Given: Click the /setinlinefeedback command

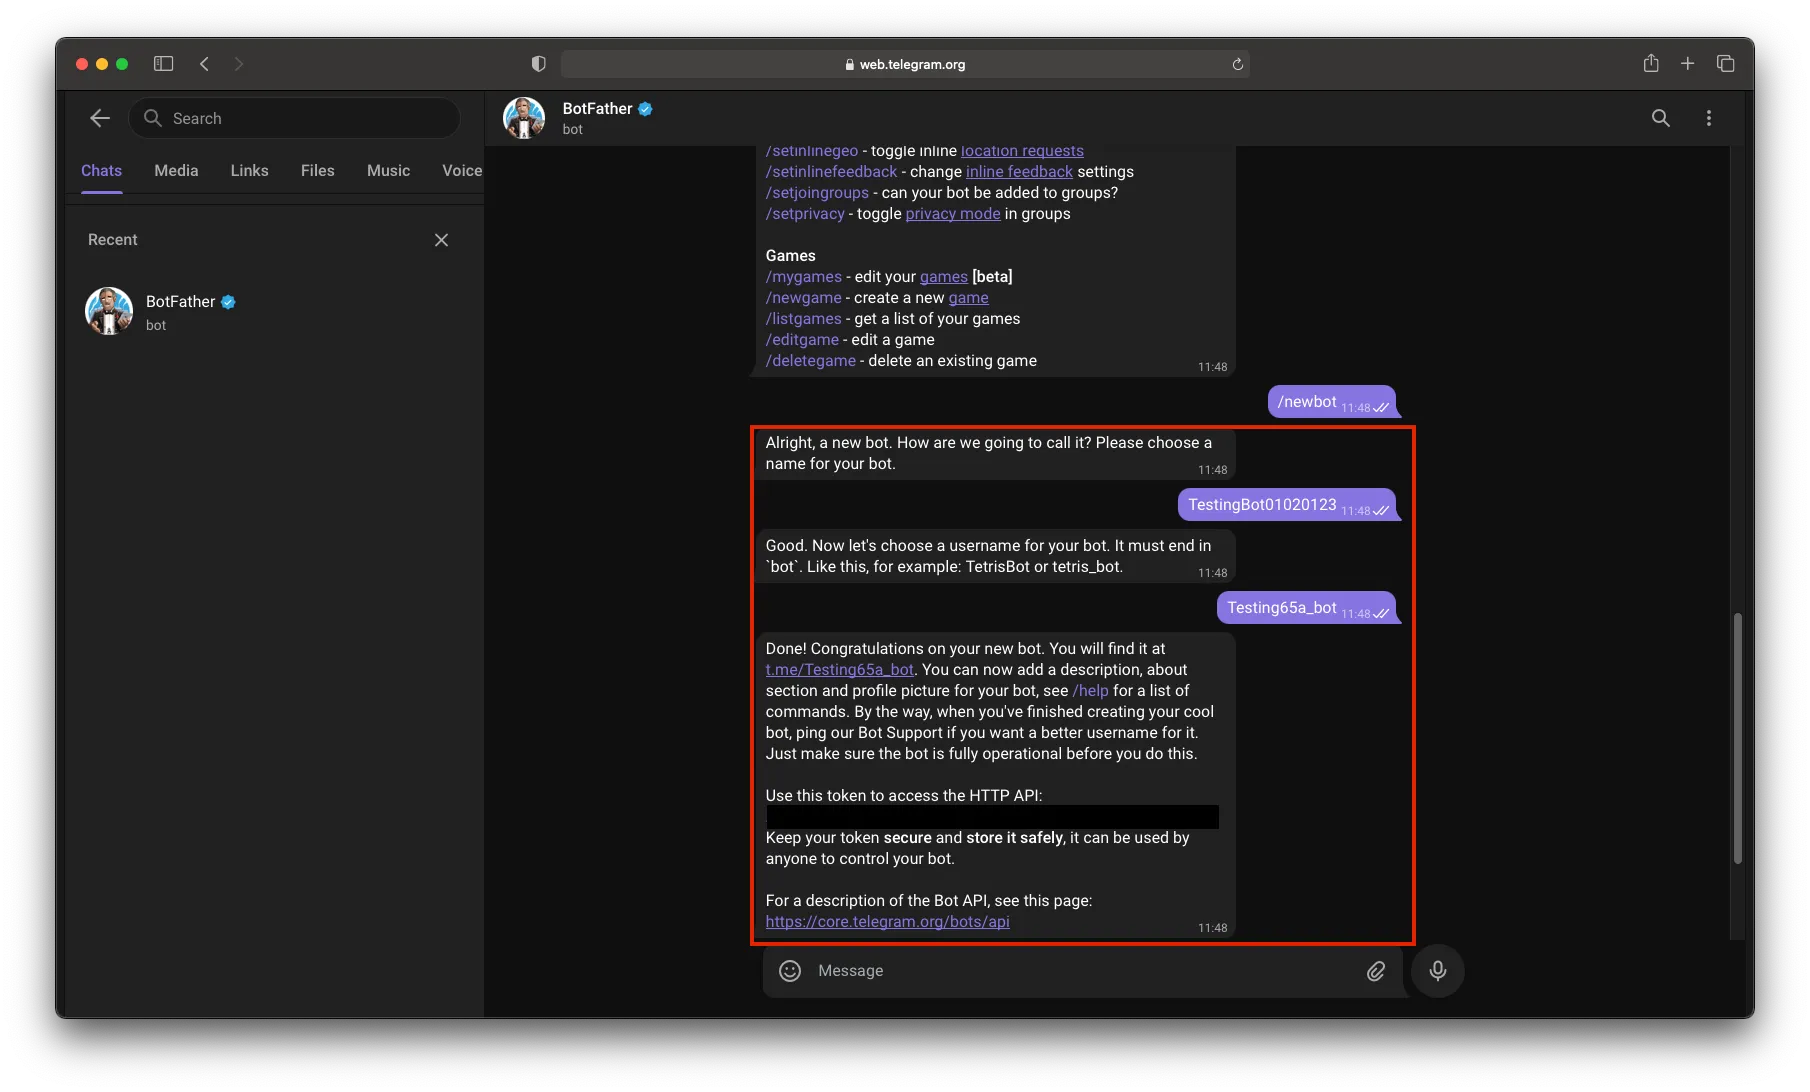Looking at the screenshot, I should [831, 172].
